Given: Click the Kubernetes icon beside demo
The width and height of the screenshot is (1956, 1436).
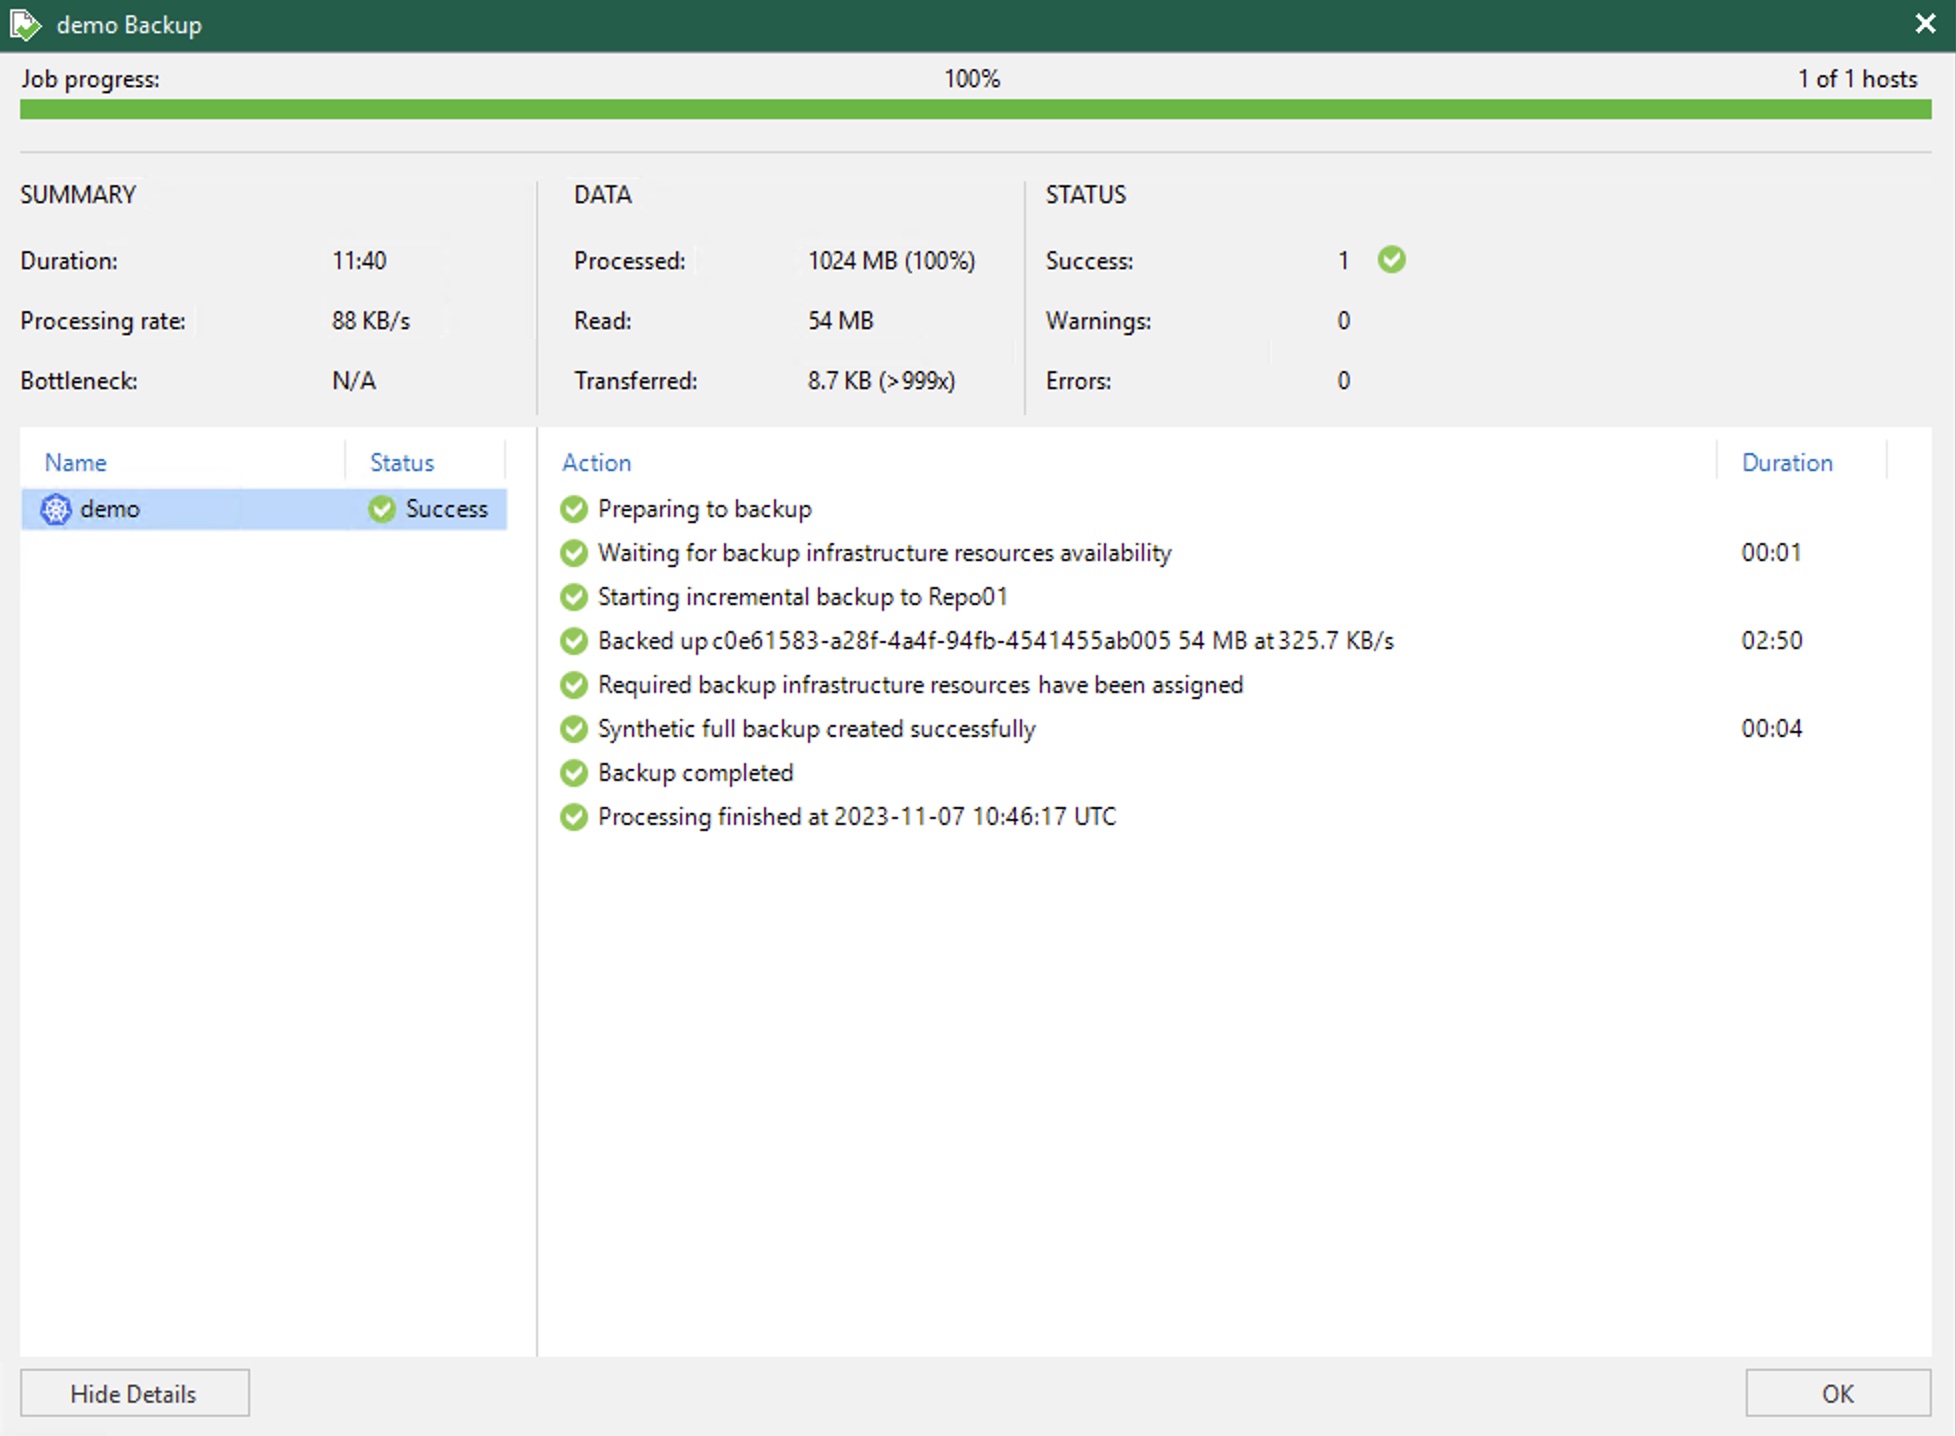Looking at the screenshot, I should coord(56,509).
